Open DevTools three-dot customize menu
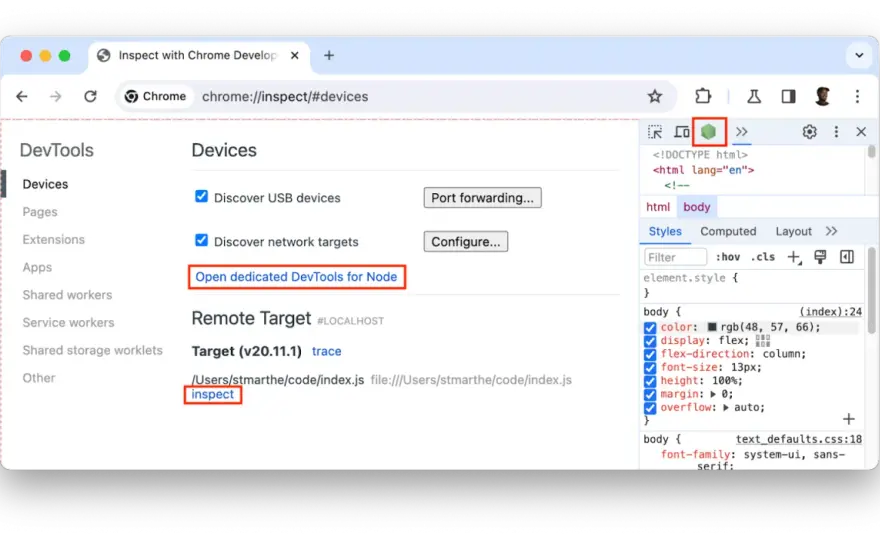Screen dimensions: 880x540 (x=836, y=132)
